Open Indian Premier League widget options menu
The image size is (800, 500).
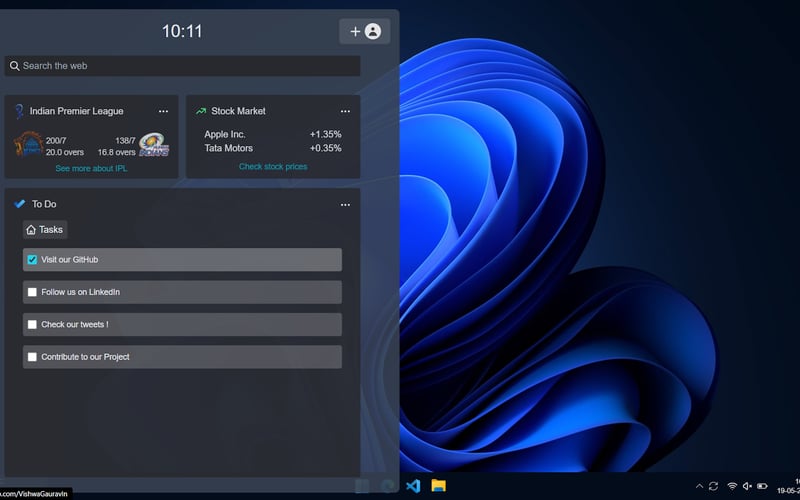pos(163,111)
